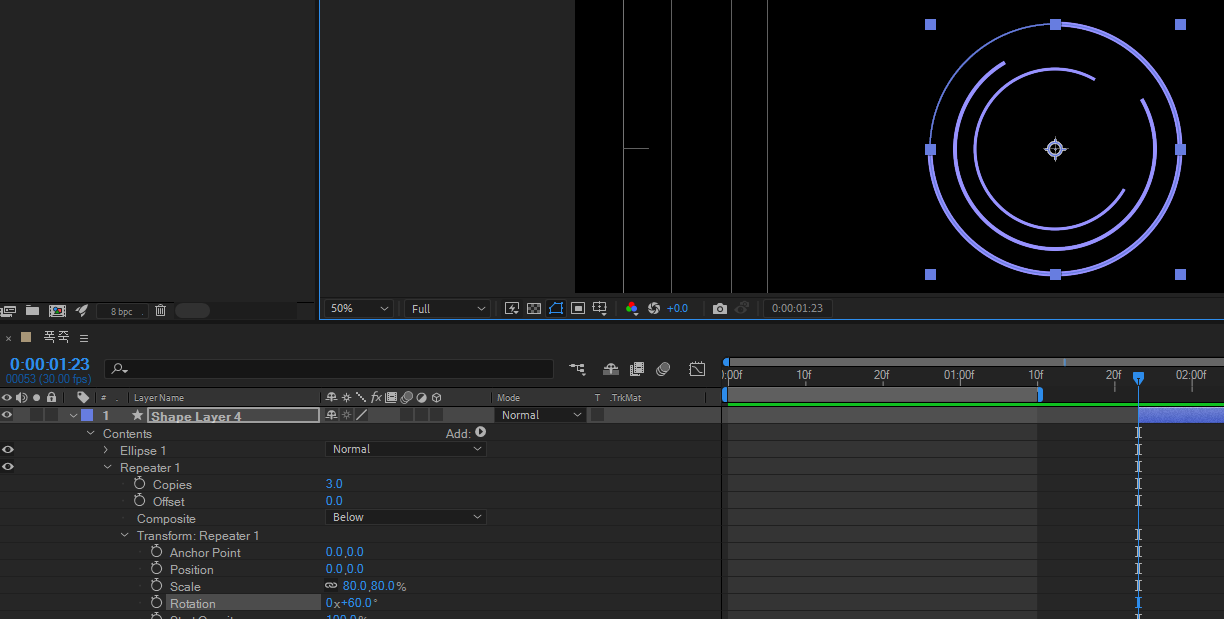The height and width of the screenshot is (619, 1224).
Task: Toggle mask and shape path visibility
Action: tap(556, 309)
